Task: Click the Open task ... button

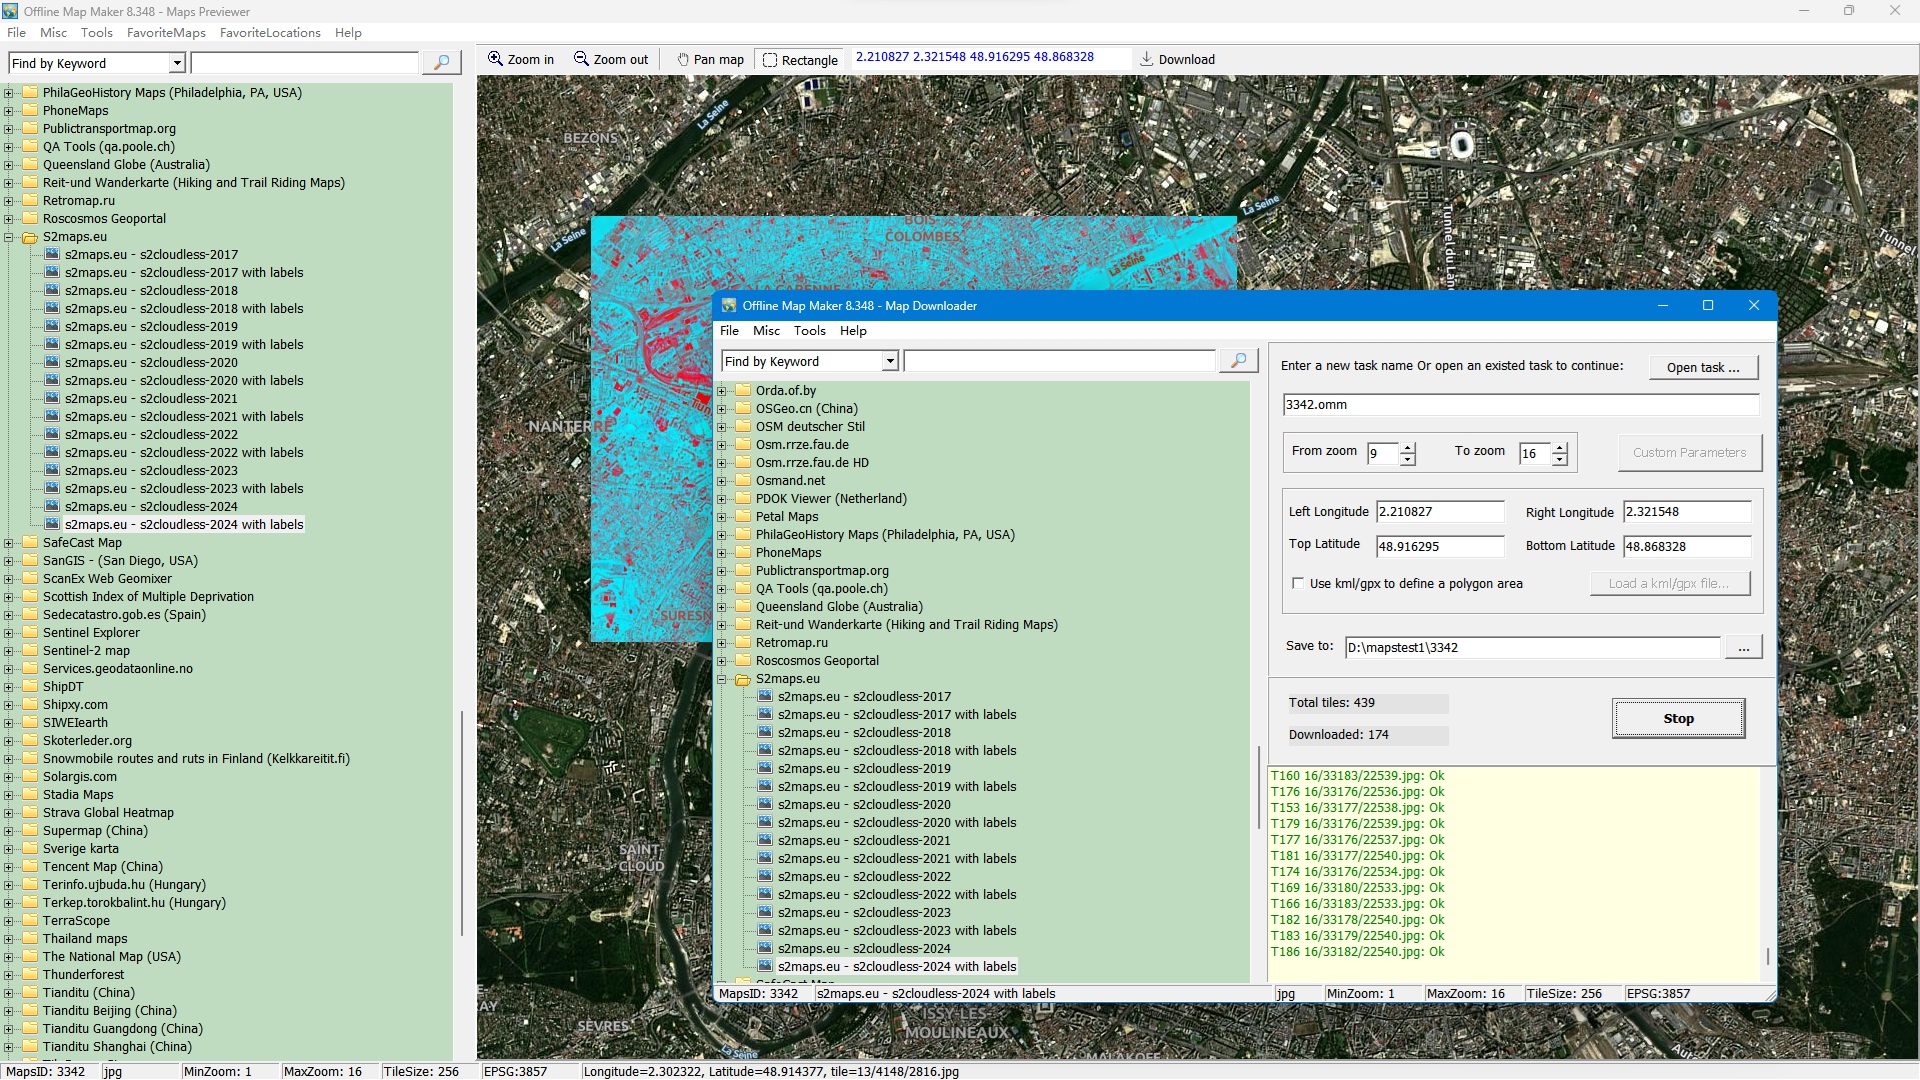Action: click(x=1702, y=367)
